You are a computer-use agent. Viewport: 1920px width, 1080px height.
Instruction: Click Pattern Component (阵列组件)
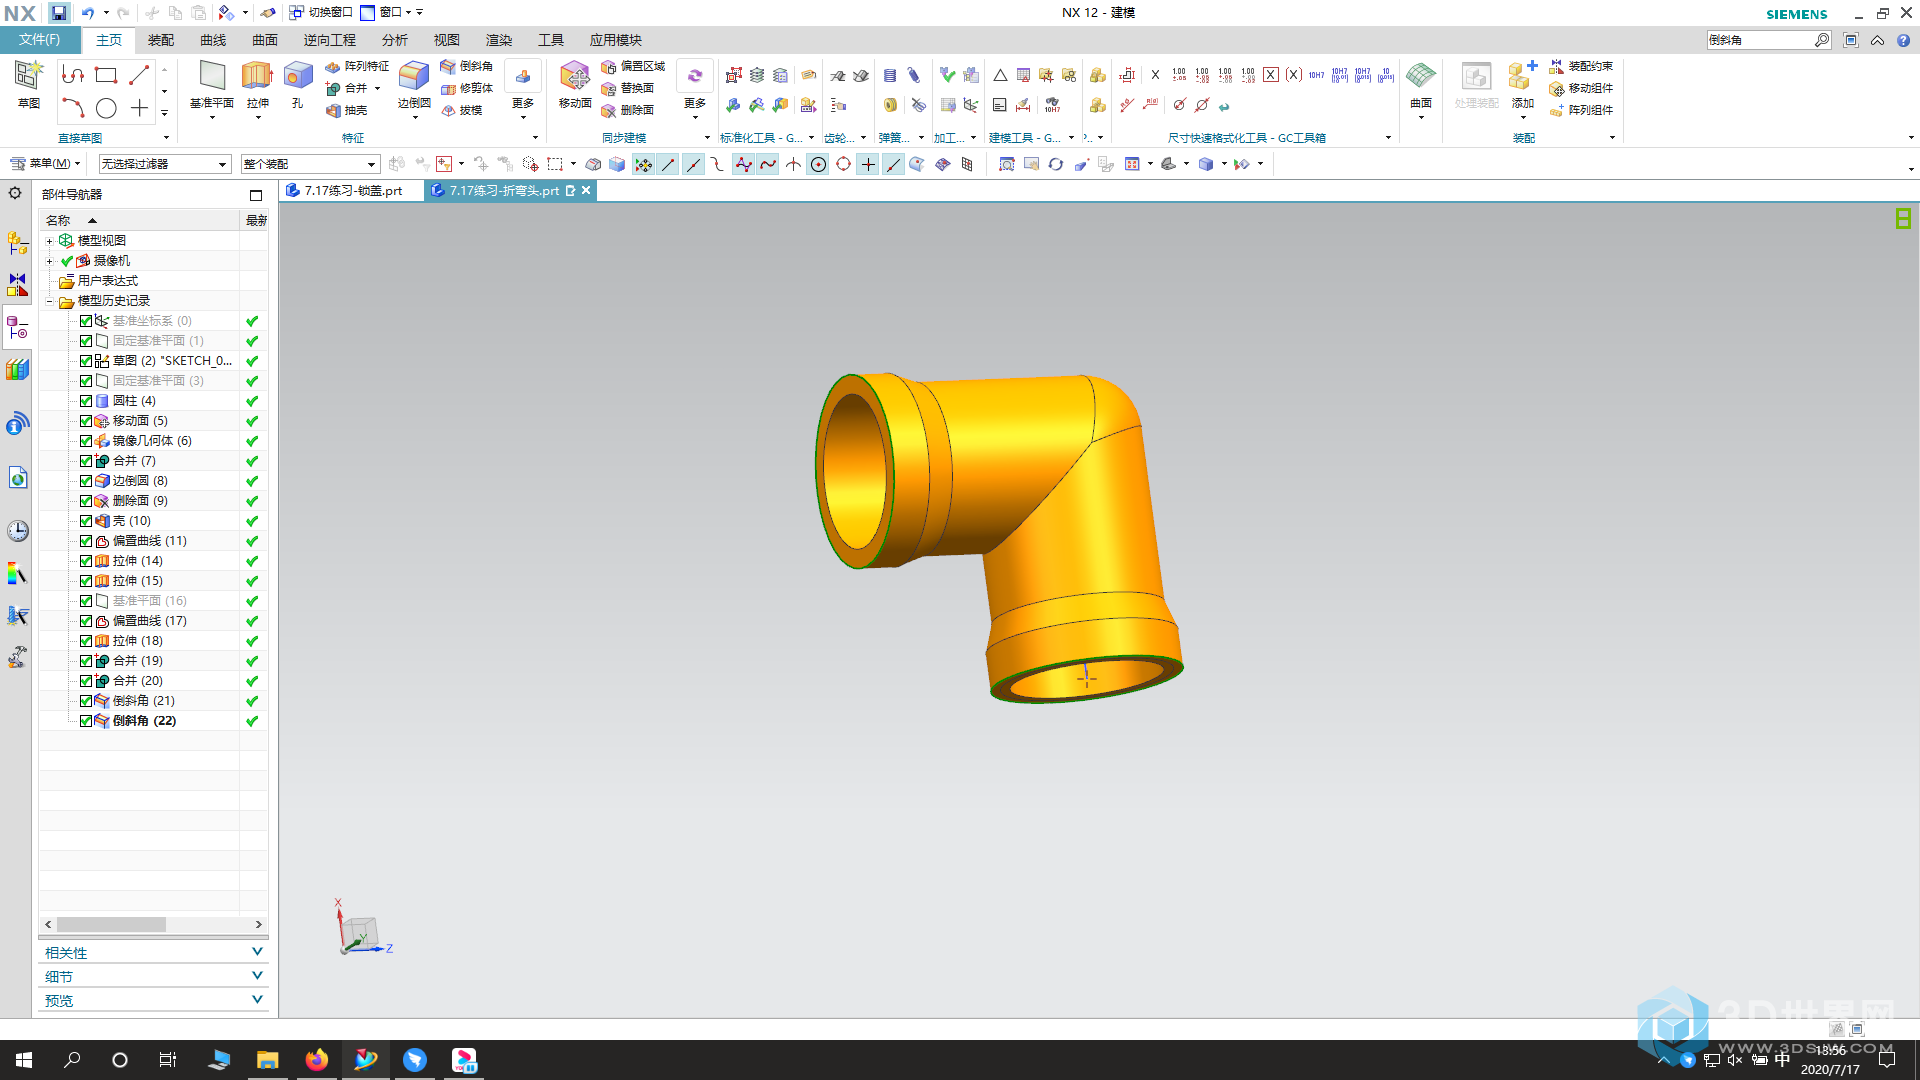(1581, 110)
